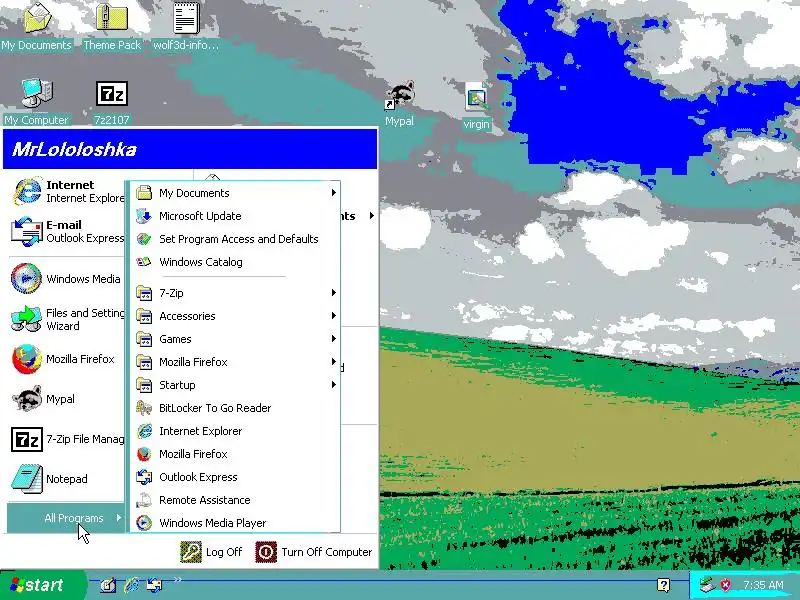Click the safely remove hardware tray icon

707,585
